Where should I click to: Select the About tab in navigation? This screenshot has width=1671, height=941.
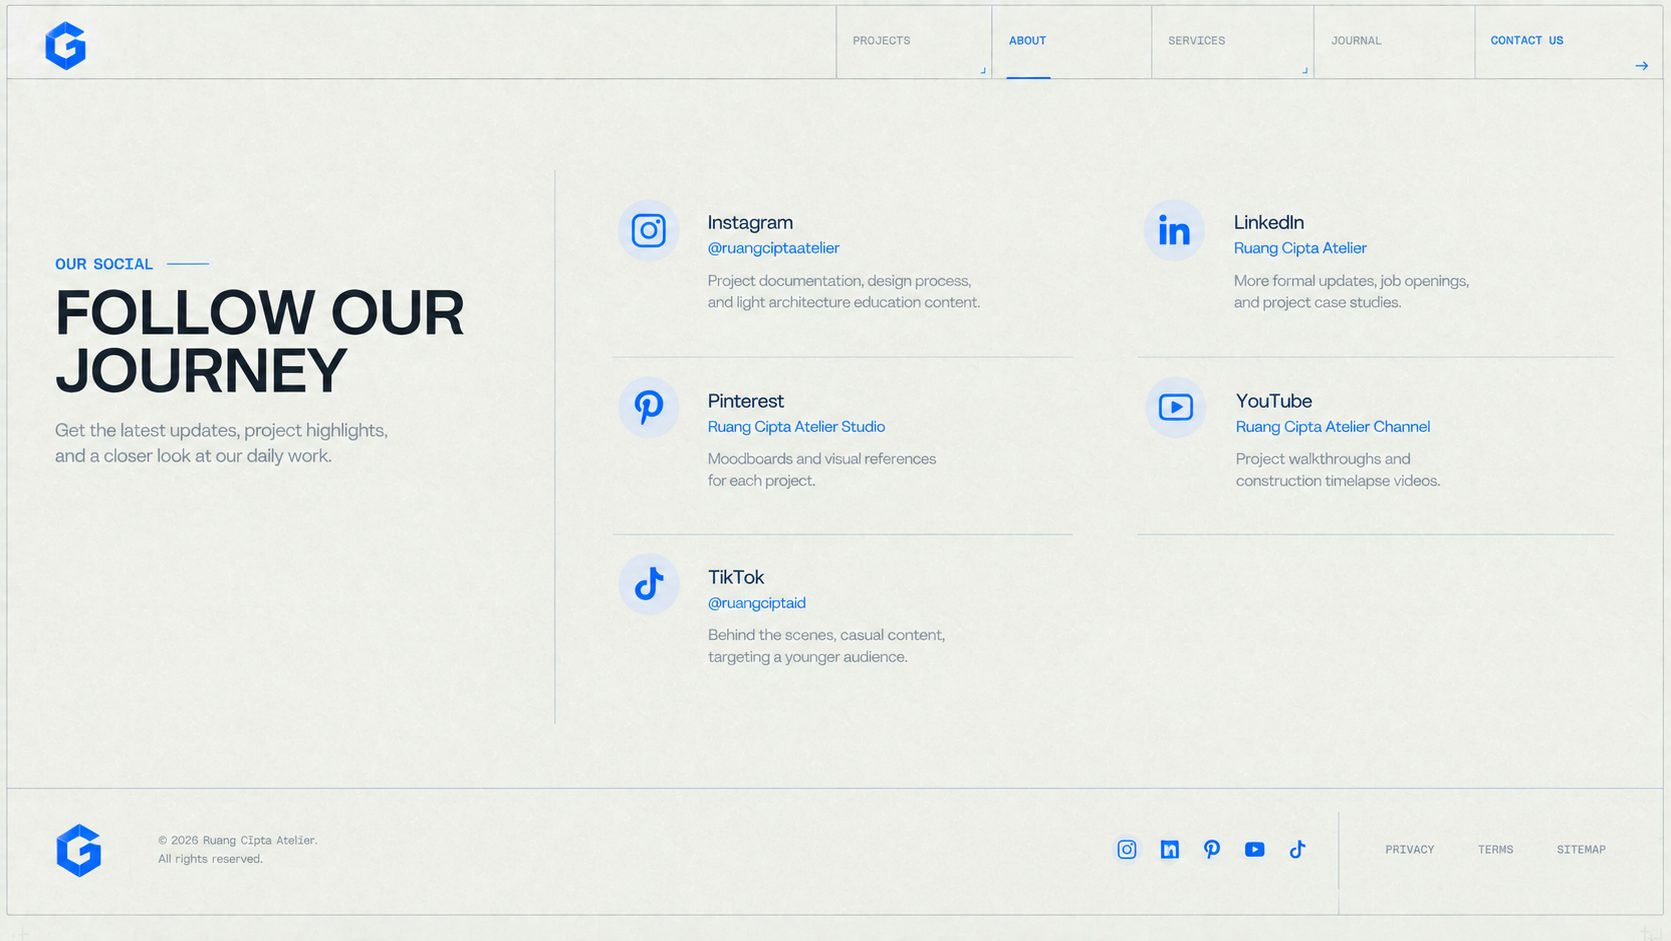(1027, 41)
